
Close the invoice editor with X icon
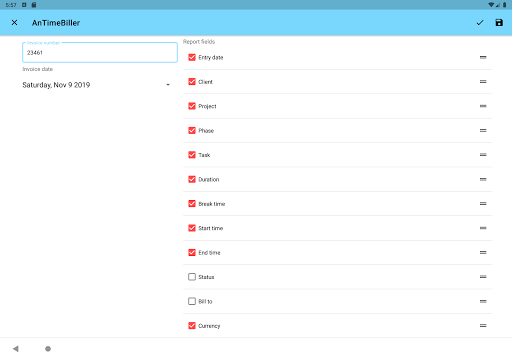pyautogui.click(x=14, y=23)
